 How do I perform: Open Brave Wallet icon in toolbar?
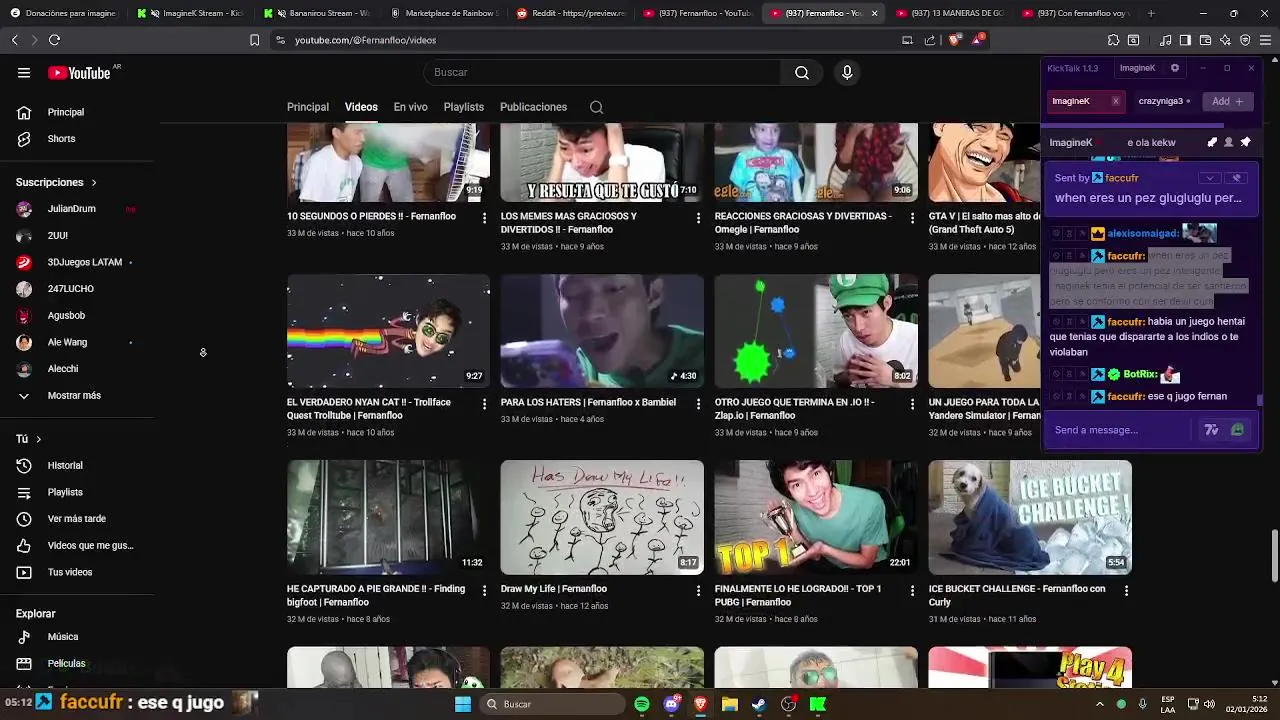click(1205, 40)
